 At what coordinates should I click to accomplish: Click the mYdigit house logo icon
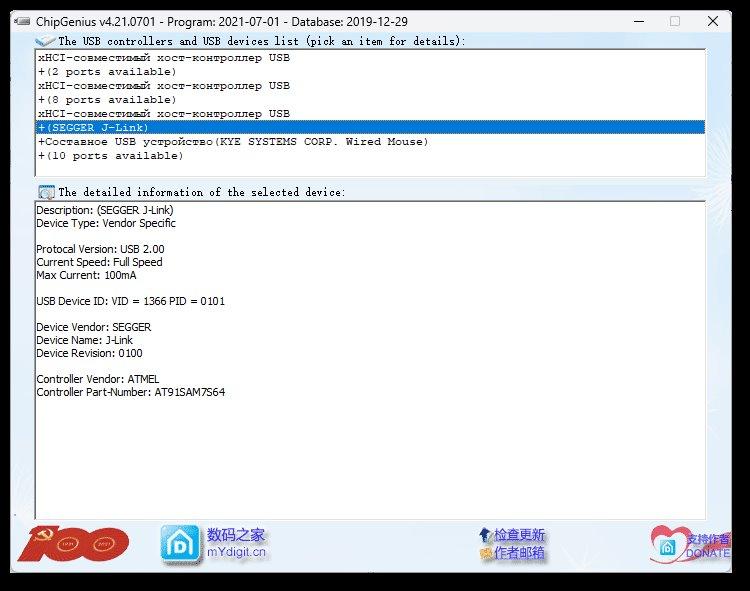click(180, 544)
